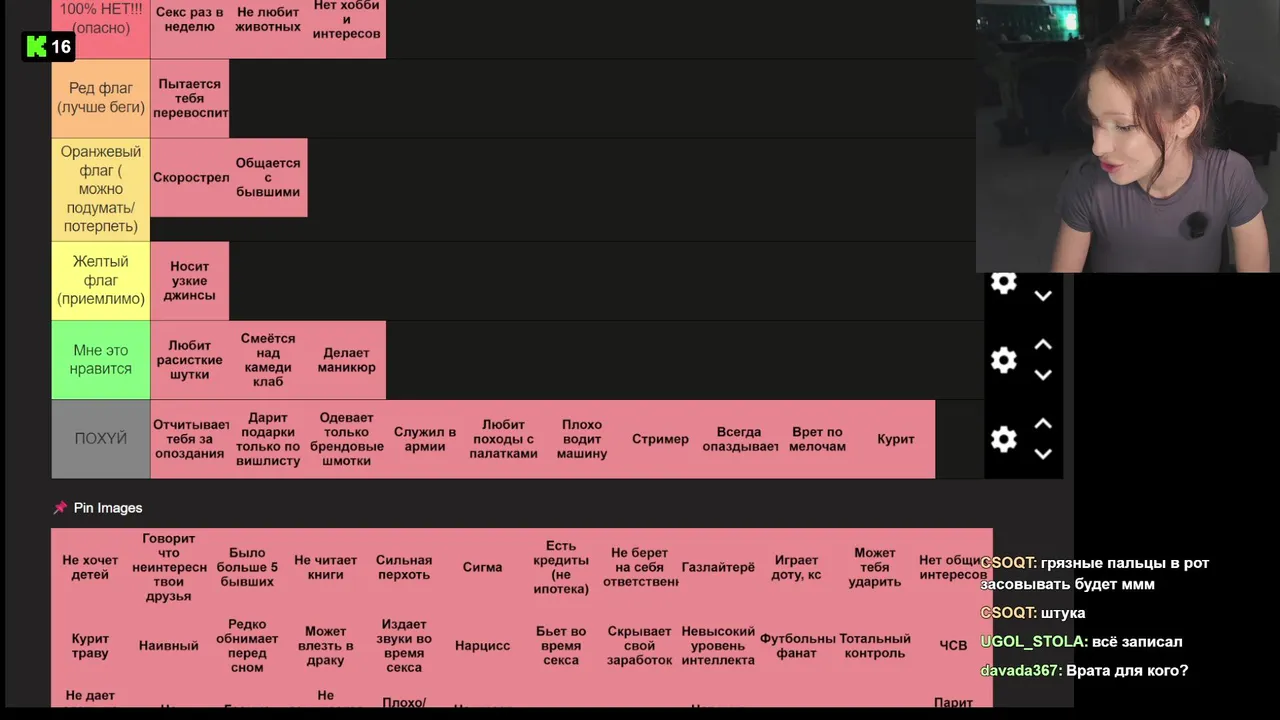Viewport: 1280px width, 720px height.
Task: Pick the Газлайтерё tile
Action: pyautogui.click(x=718, y=567)
